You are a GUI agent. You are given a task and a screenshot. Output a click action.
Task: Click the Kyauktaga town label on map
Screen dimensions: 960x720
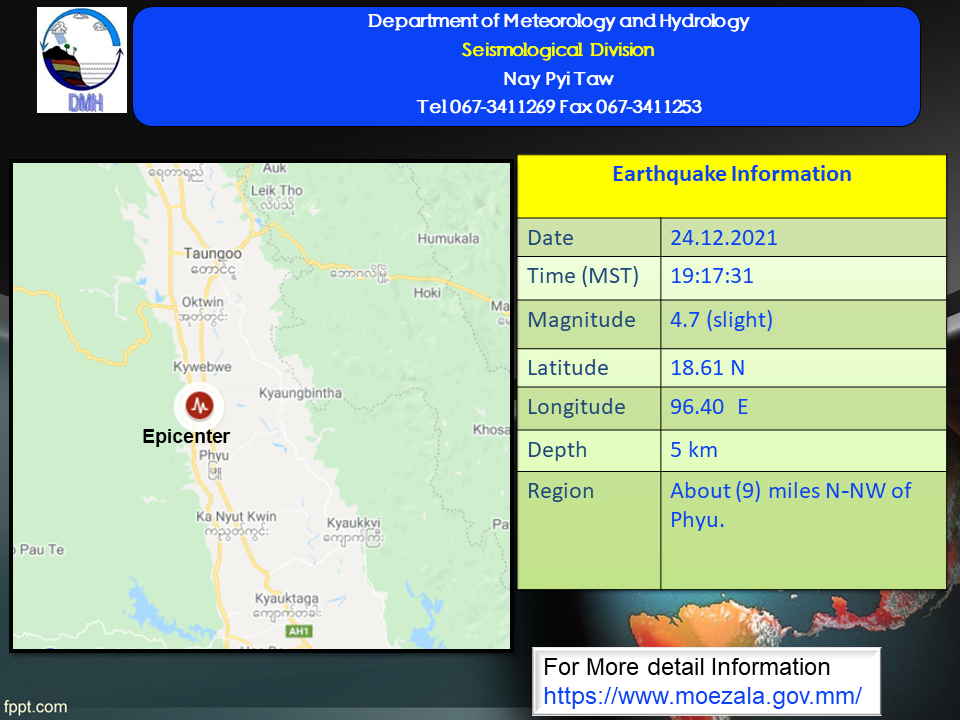tap(287, 598)
